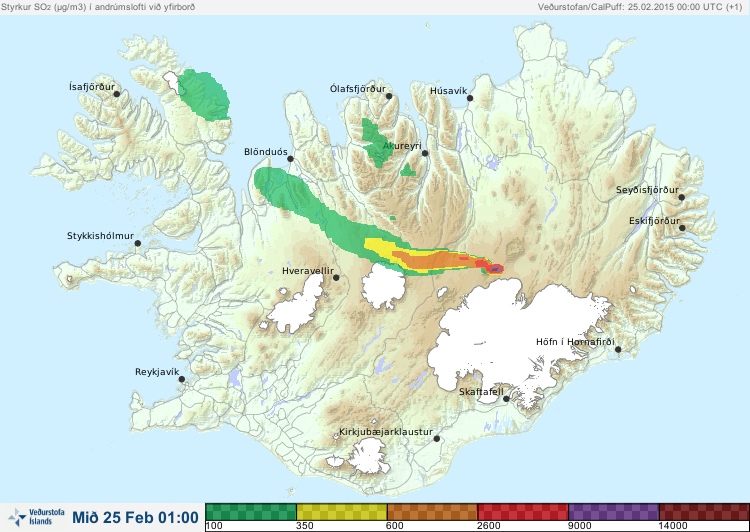Click the Styrkur SO2 title text

pos(98,7)
